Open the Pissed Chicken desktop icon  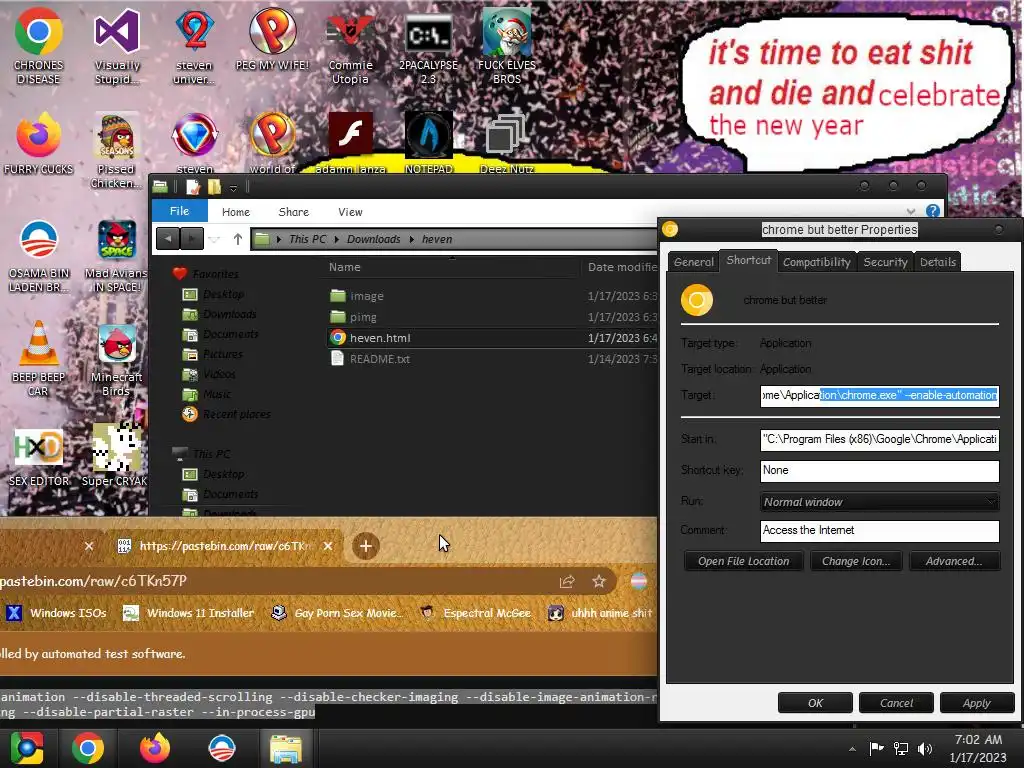(x=116, y=150)
